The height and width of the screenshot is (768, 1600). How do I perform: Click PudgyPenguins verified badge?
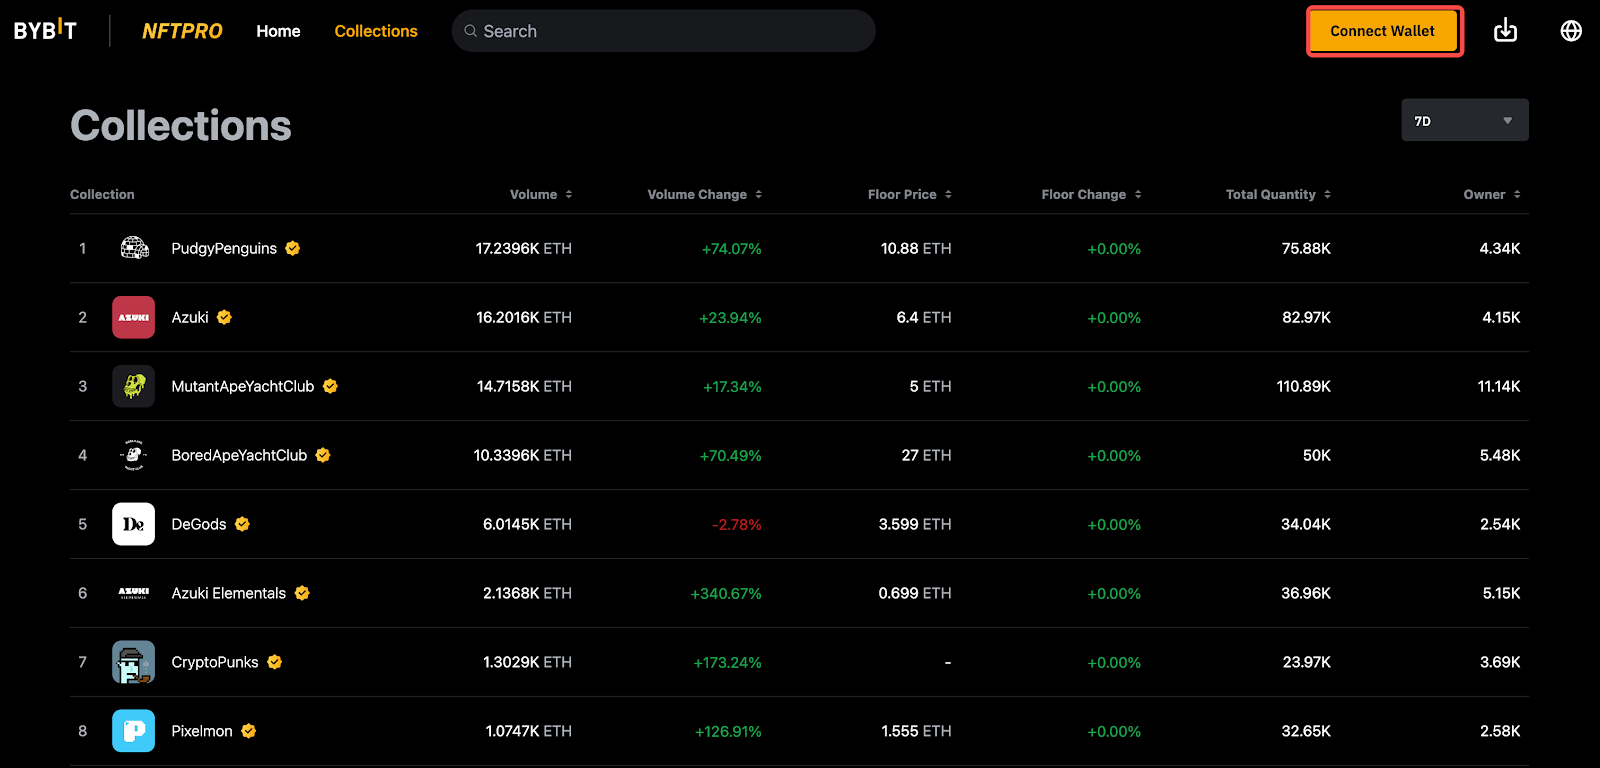293,248
